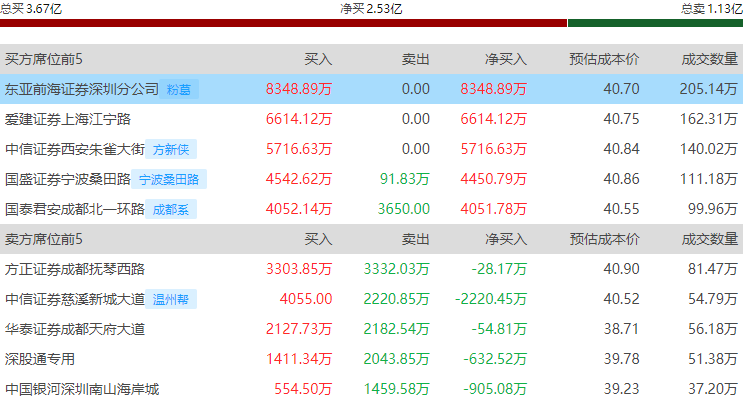
Task: Click the 方新侠 tag badge
Action: click(171, 149)
